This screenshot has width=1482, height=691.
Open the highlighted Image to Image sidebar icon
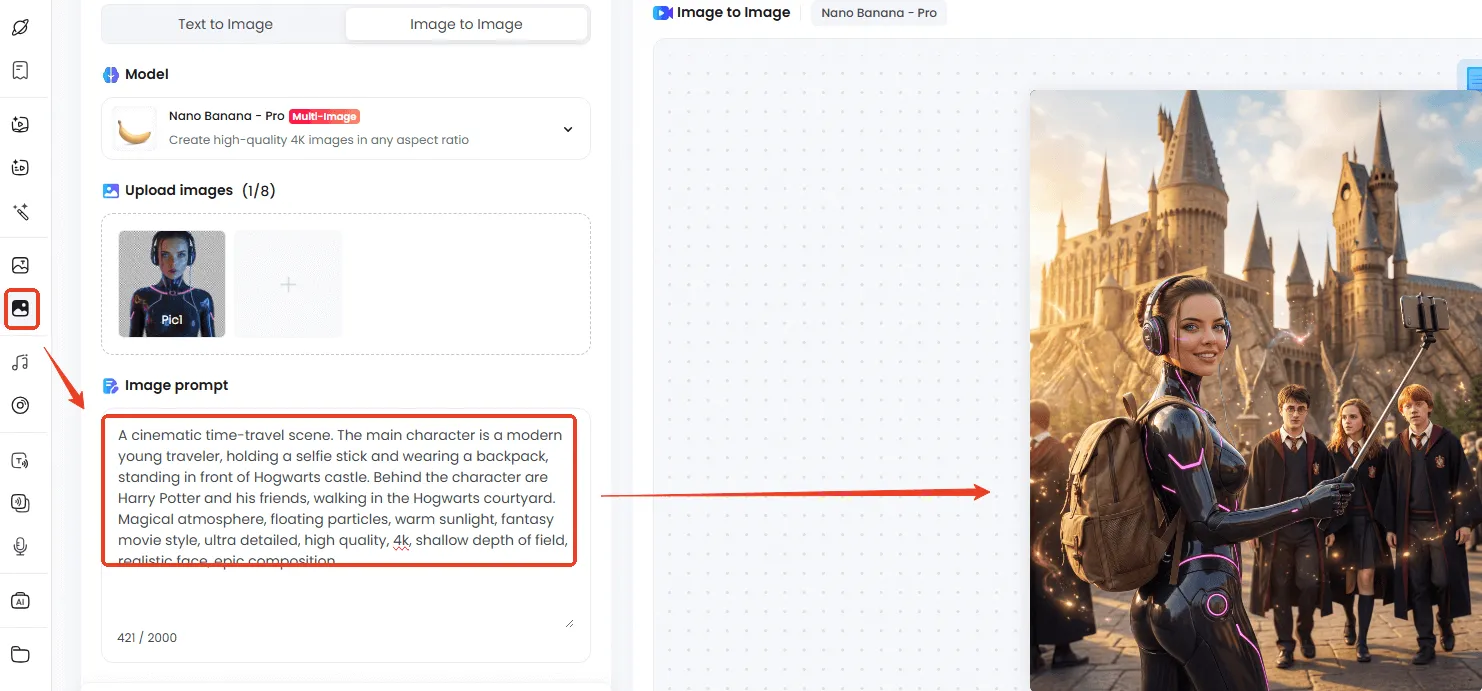(x=21, y=309)
